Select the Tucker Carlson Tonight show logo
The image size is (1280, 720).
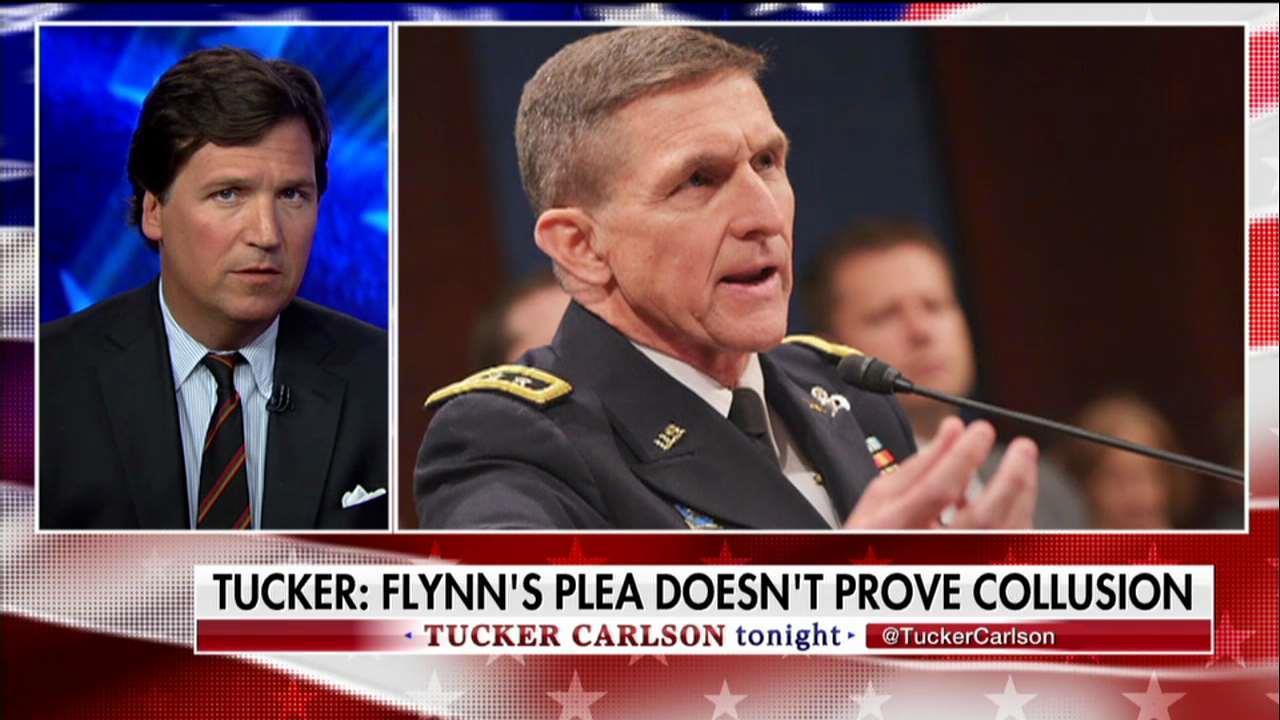[x=633, y=636]
